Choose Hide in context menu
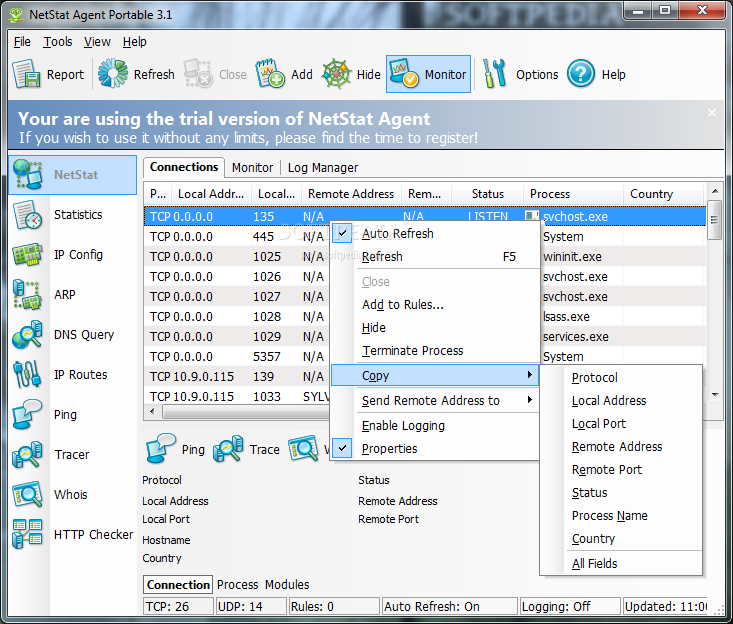733x624 pixels. click(434, 328)
